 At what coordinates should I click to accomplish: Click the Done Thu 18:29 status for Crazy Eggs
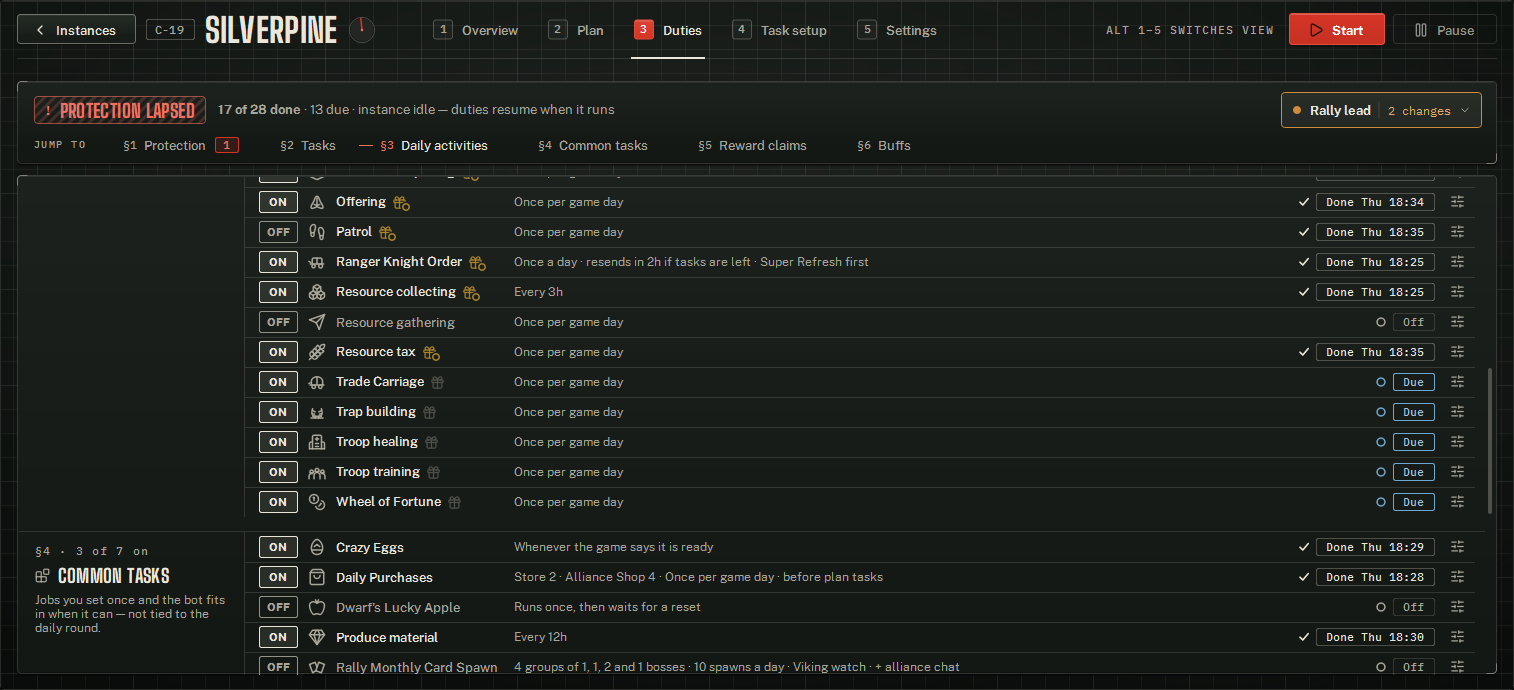tap(1375, 547)
